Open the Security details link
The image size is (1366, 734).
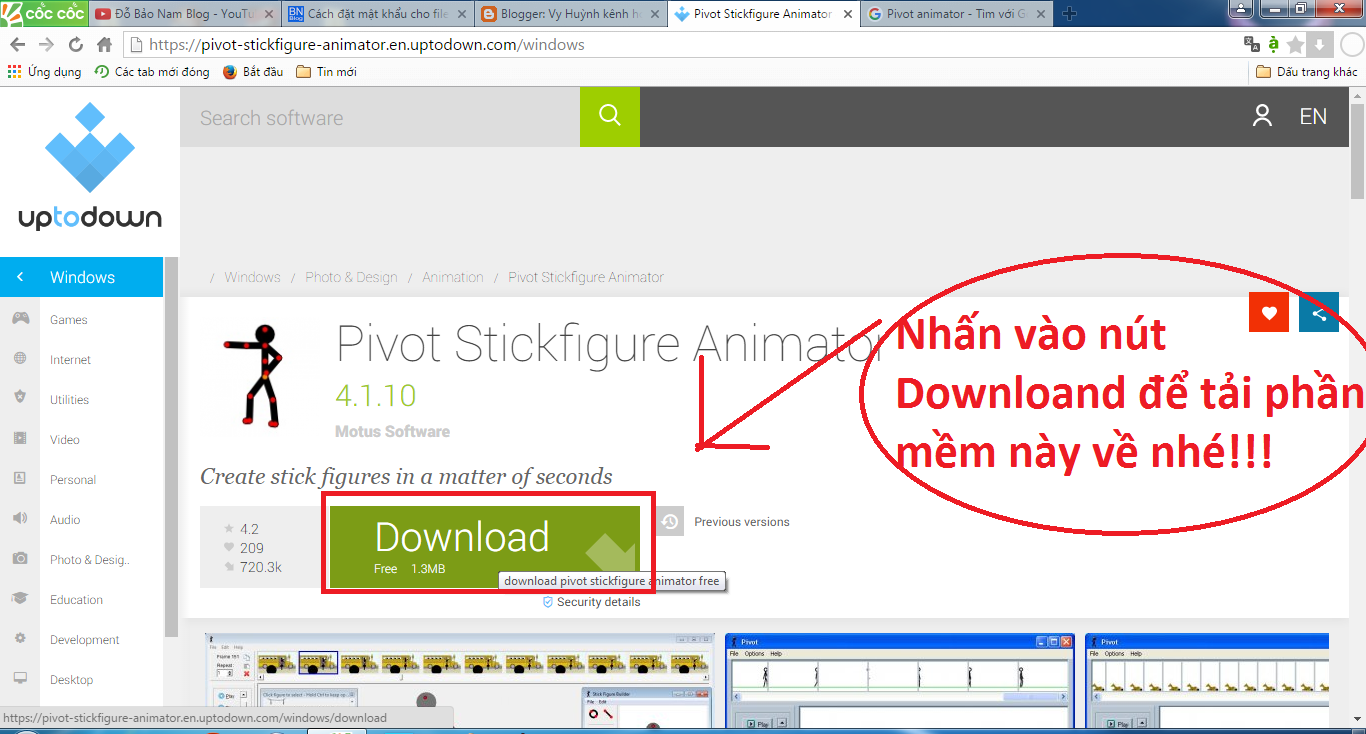[x=591, y=602]
